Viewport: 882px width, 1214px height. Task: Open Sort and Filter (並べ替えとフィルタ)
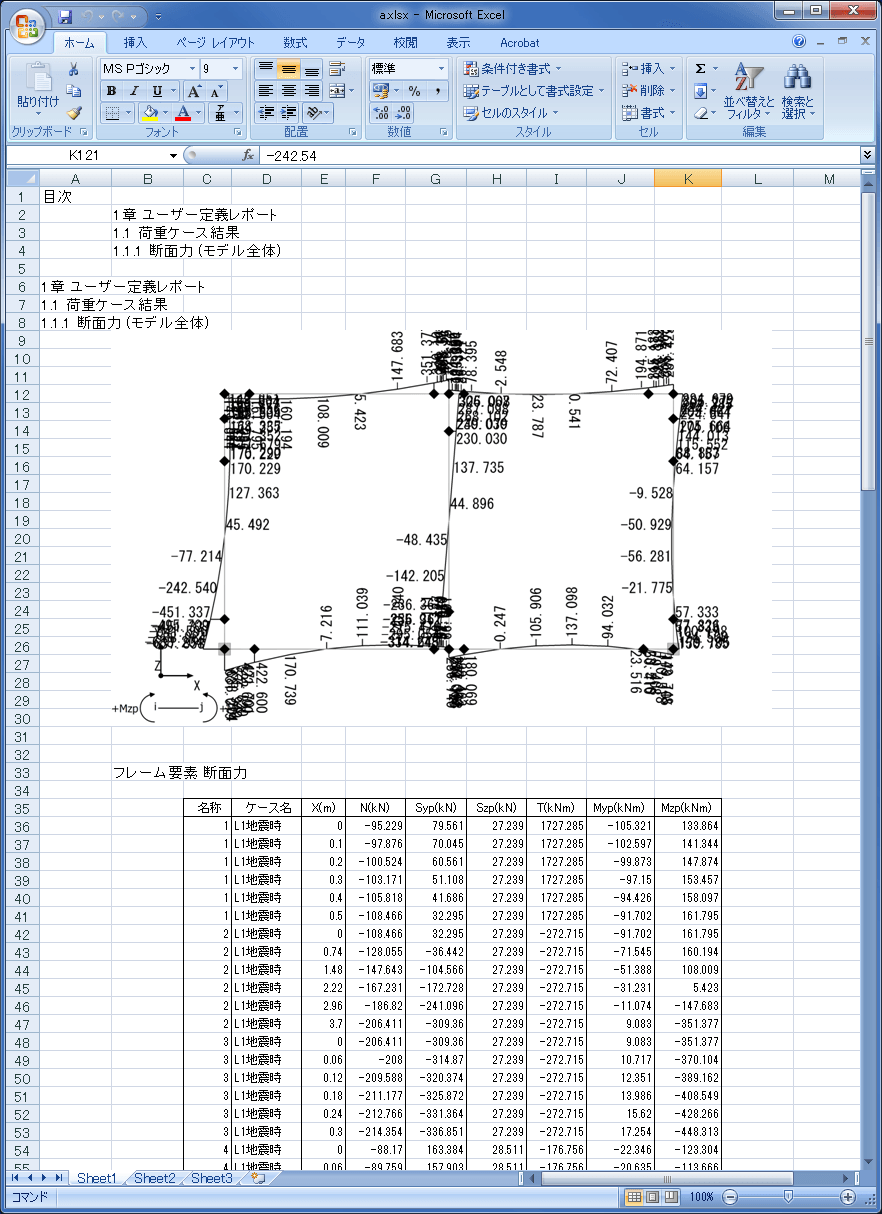coord(749,91)
